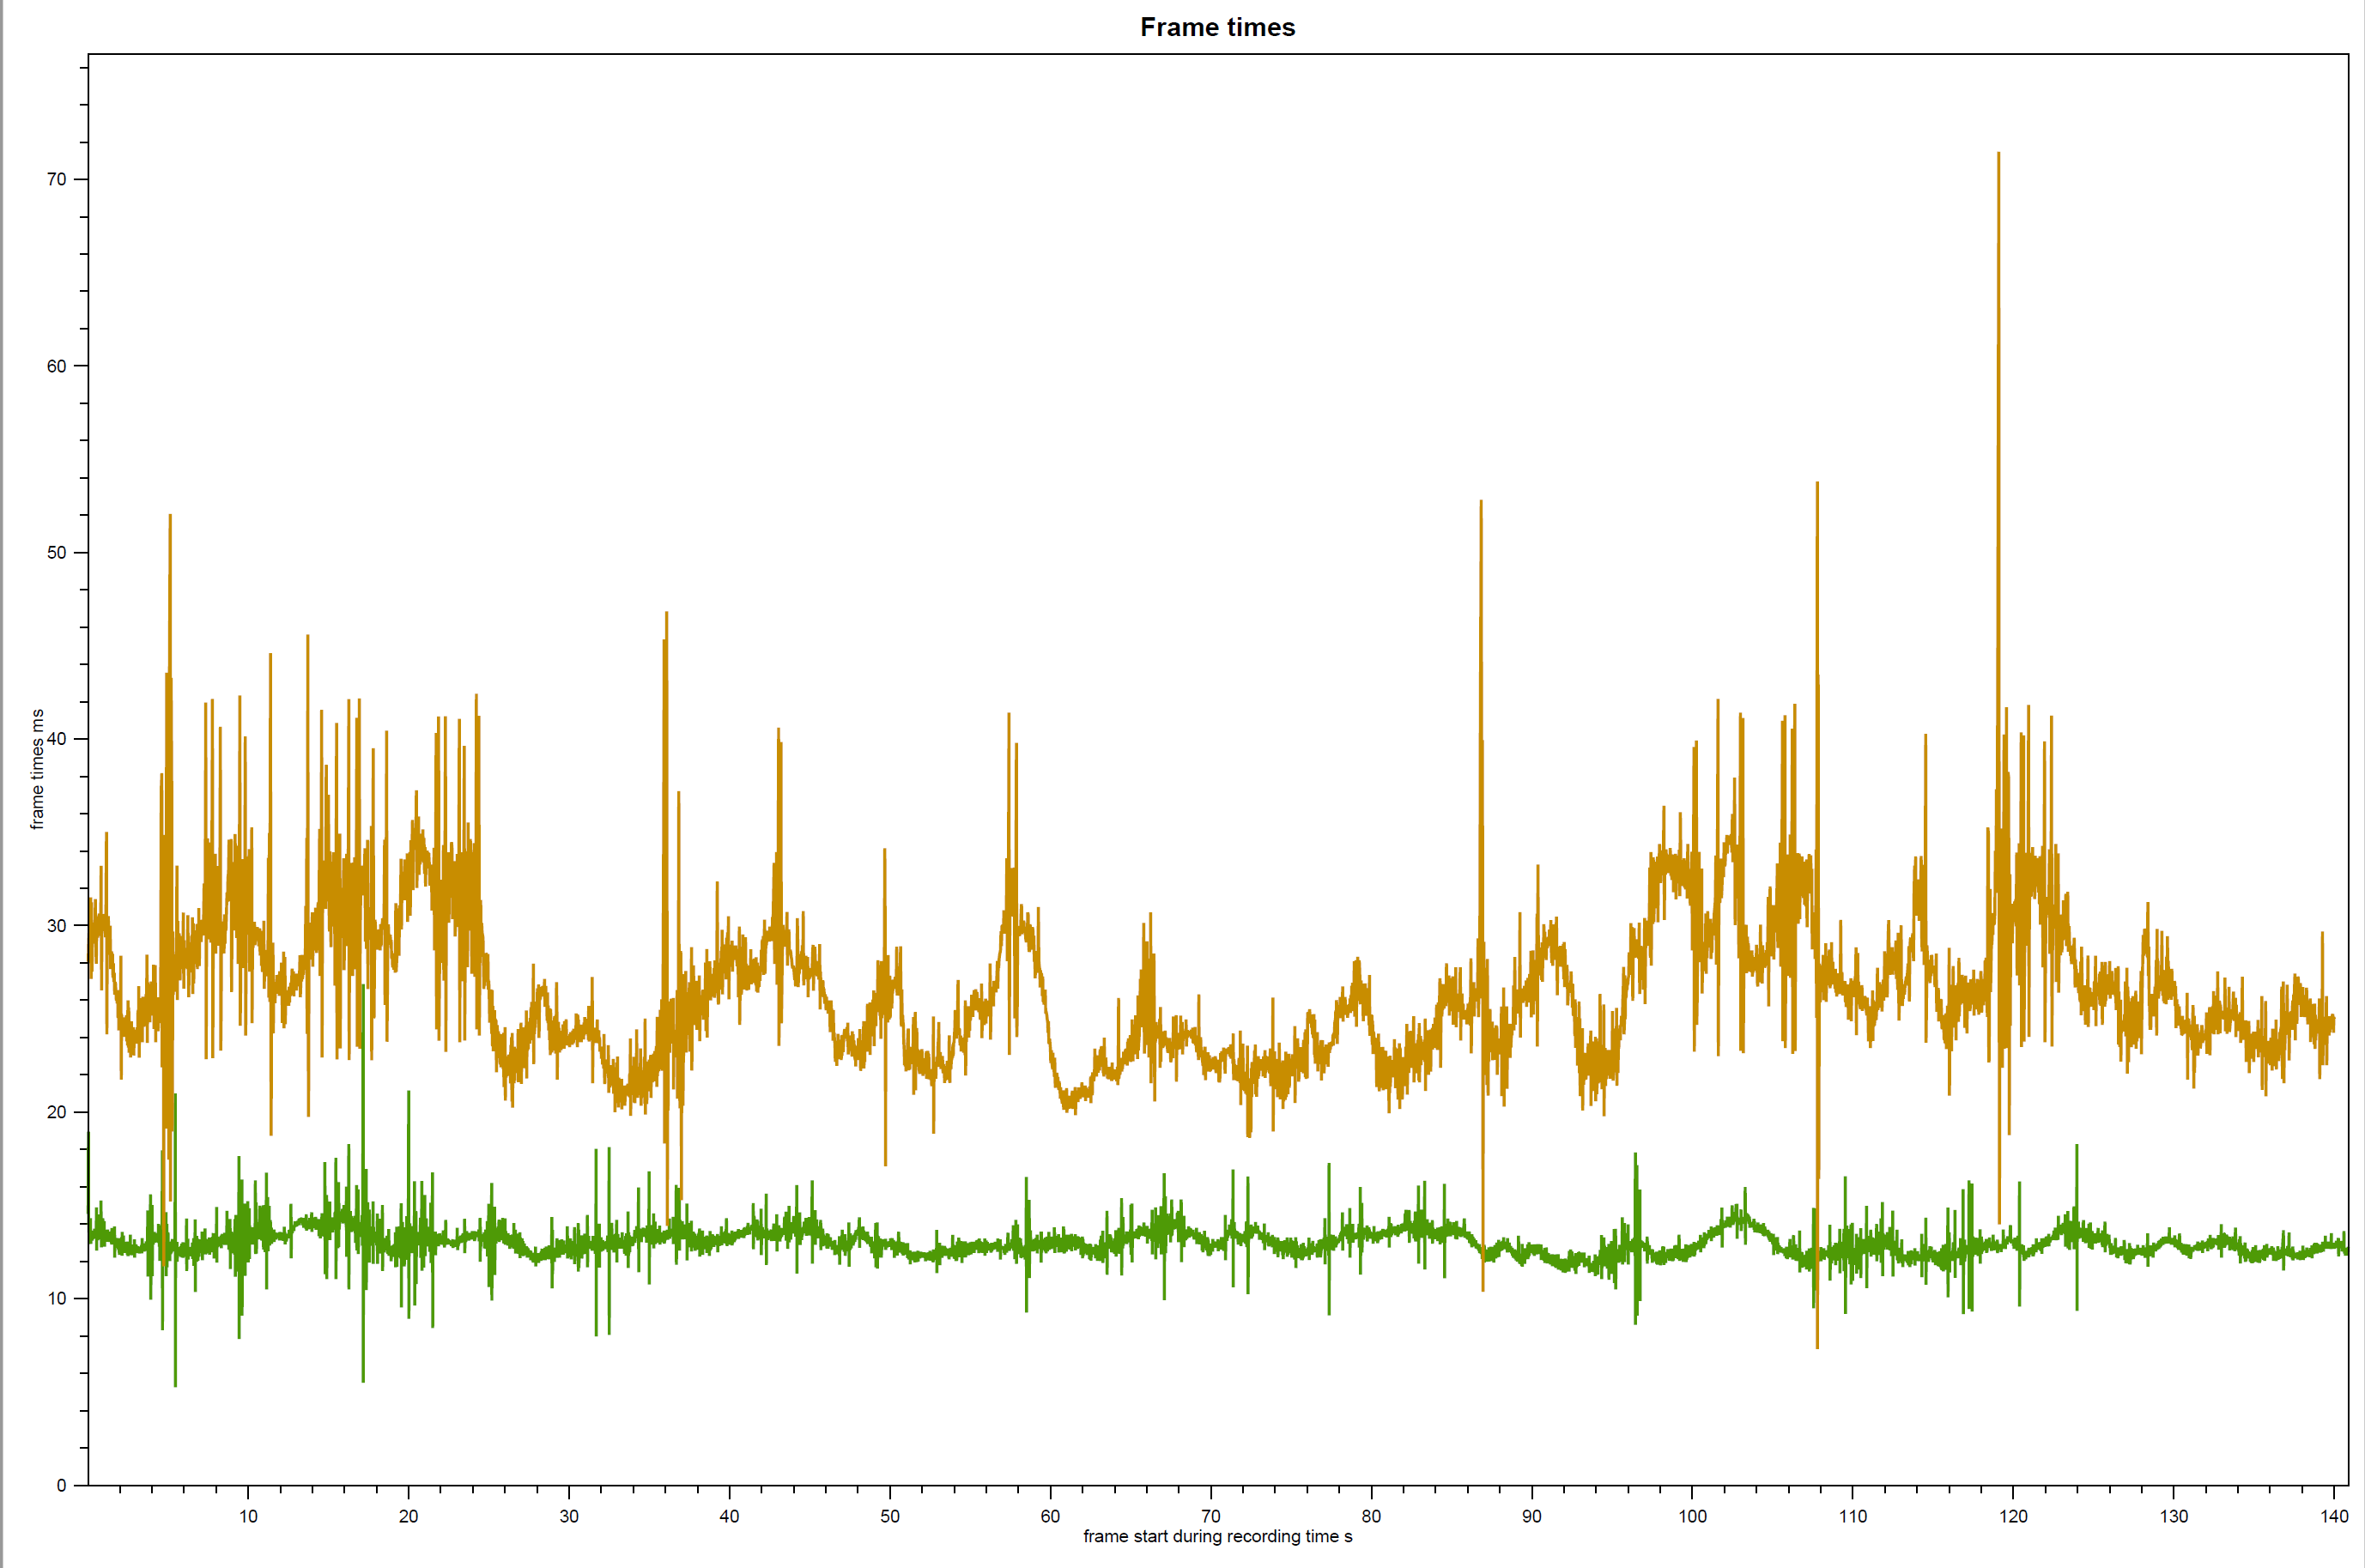The width and height of the screenshot is (2365, 1568).
Task: Click the 'frame start during recording time s' label
Action: coord(1216,1536)
